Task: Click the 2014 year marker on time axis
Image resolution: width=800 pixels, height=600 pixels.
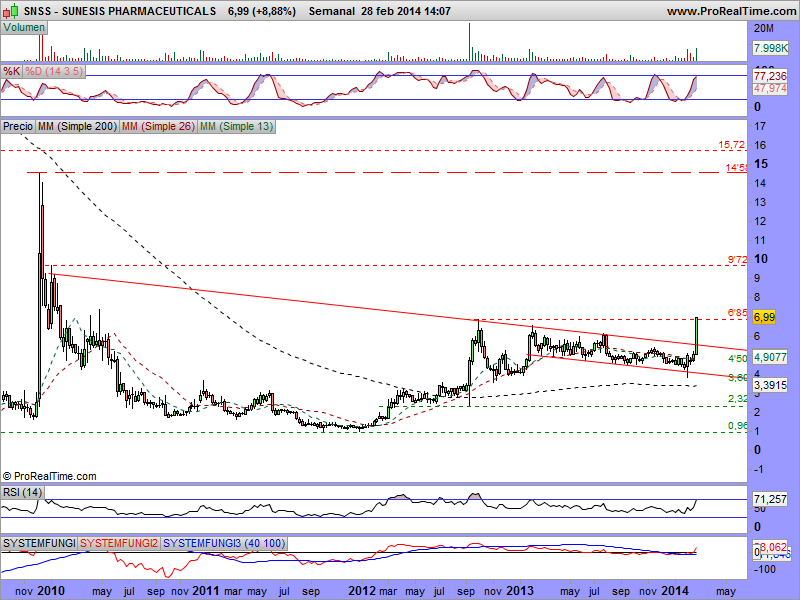Action: tap(675, 591)
